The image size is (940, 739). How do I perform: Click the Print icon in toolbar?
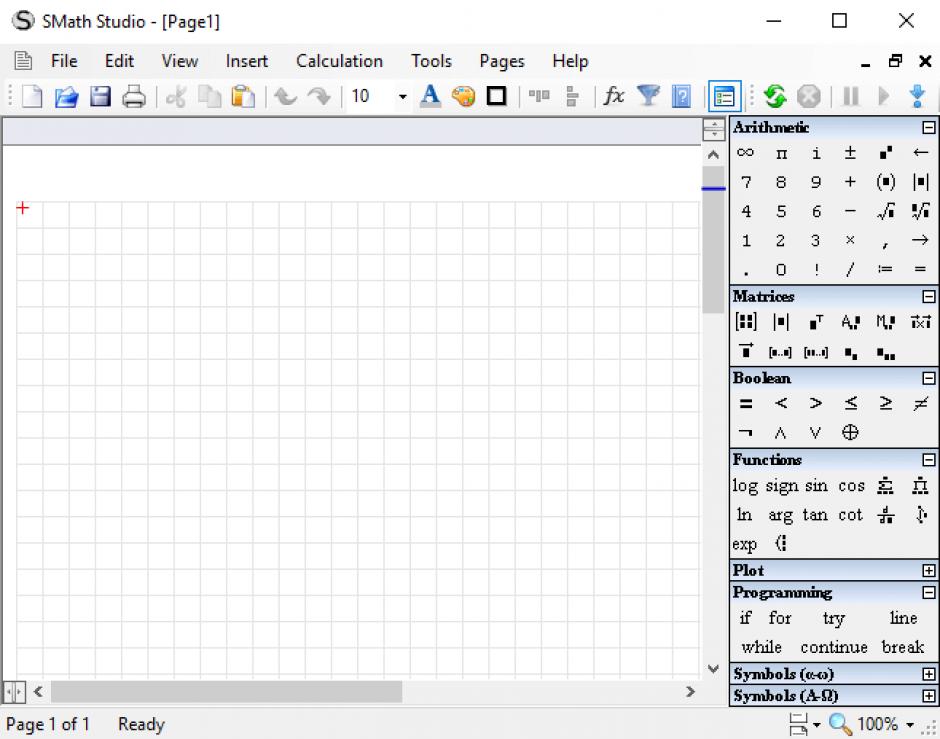[x=133, y=97]
